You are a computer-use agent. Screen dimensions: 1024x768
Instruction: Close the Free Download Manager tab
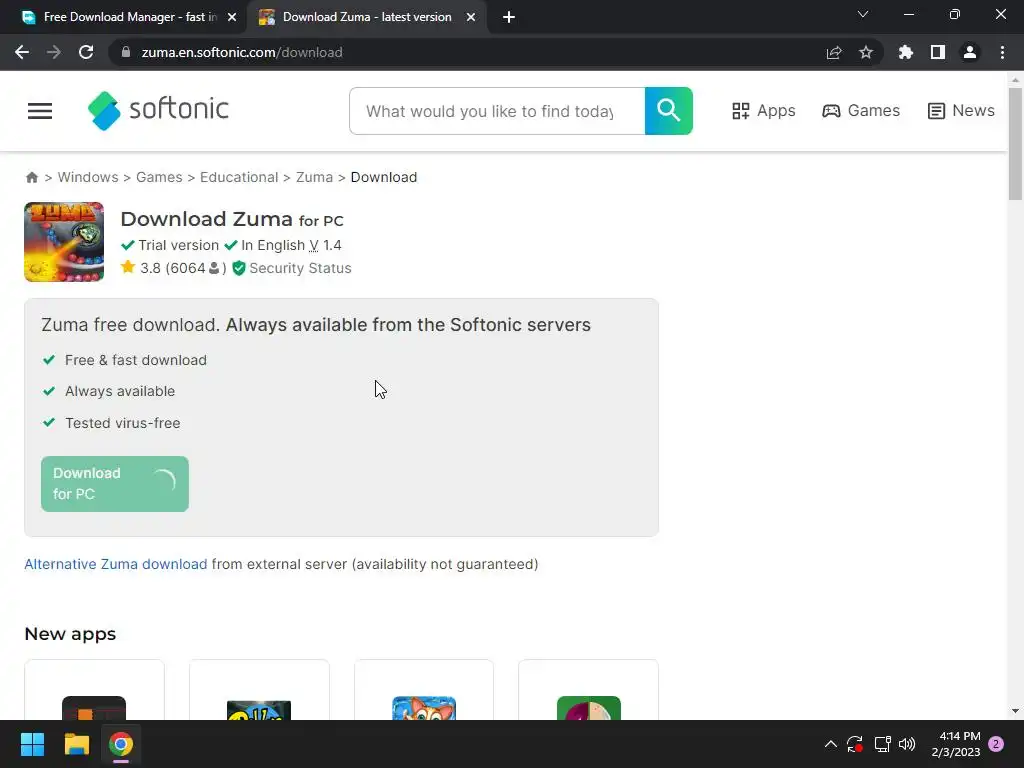point(232,18)
